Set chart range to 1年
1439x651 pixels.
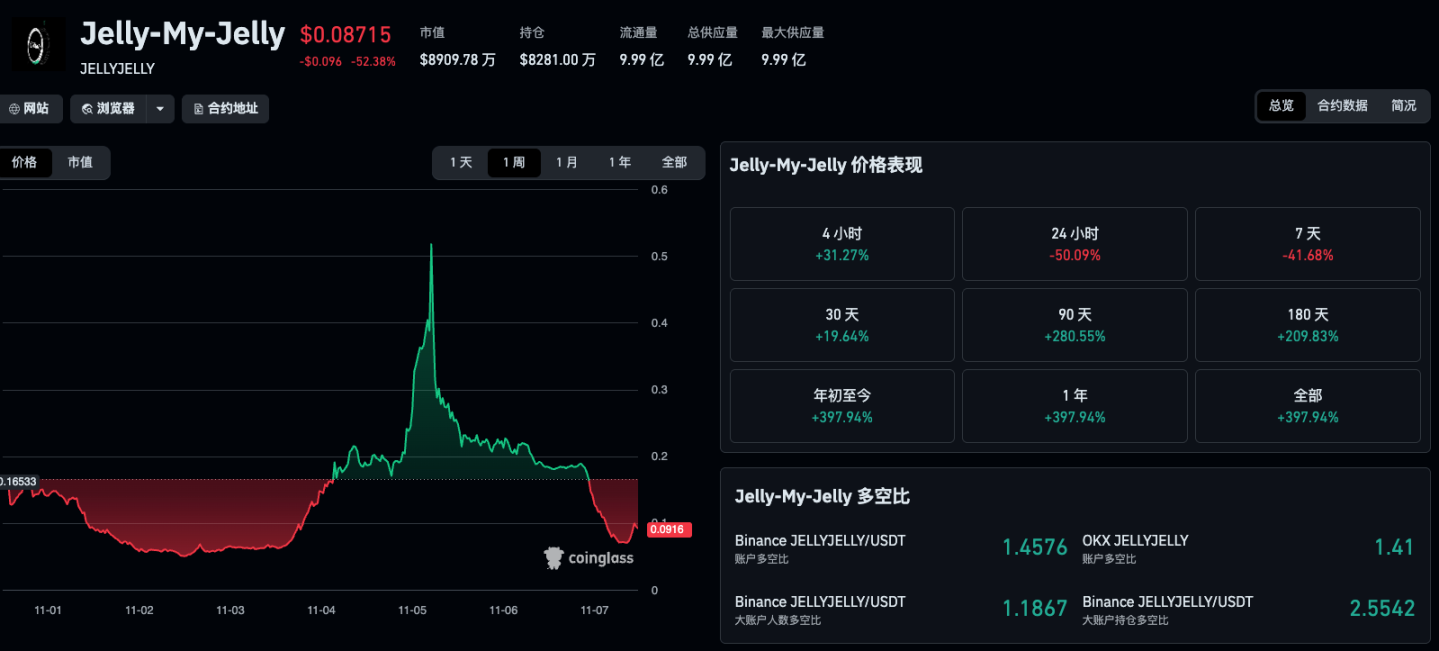click(x=620, y=162)
